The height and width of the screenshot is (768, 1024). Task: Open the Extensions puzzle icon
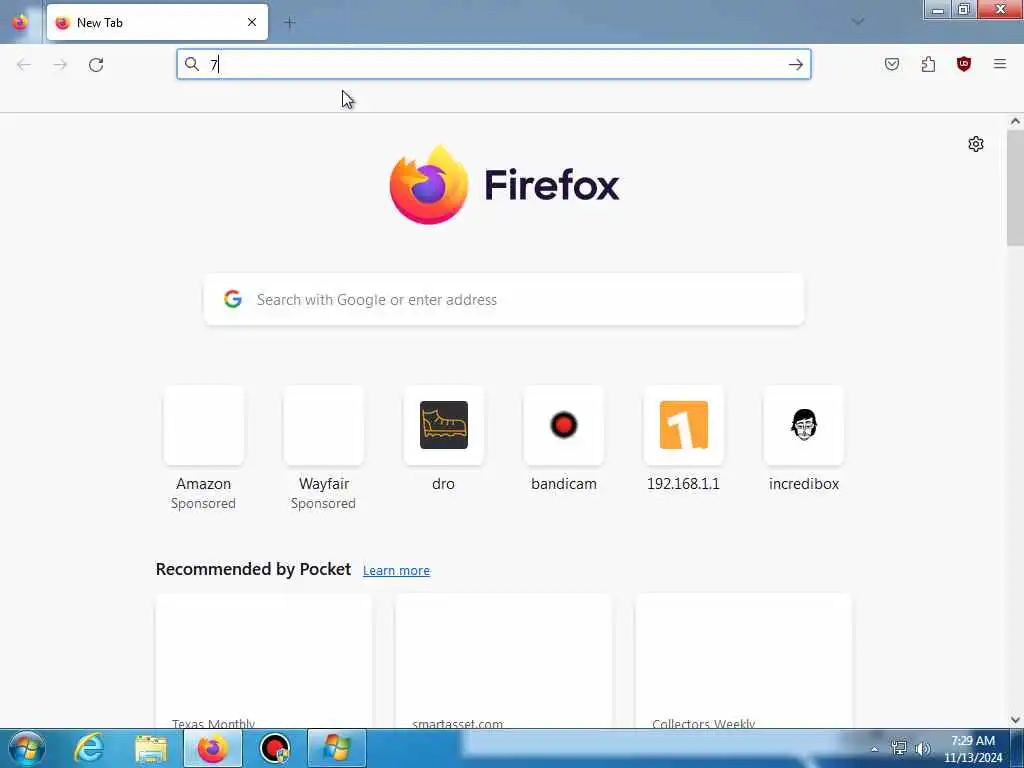(x=928, y=64)
